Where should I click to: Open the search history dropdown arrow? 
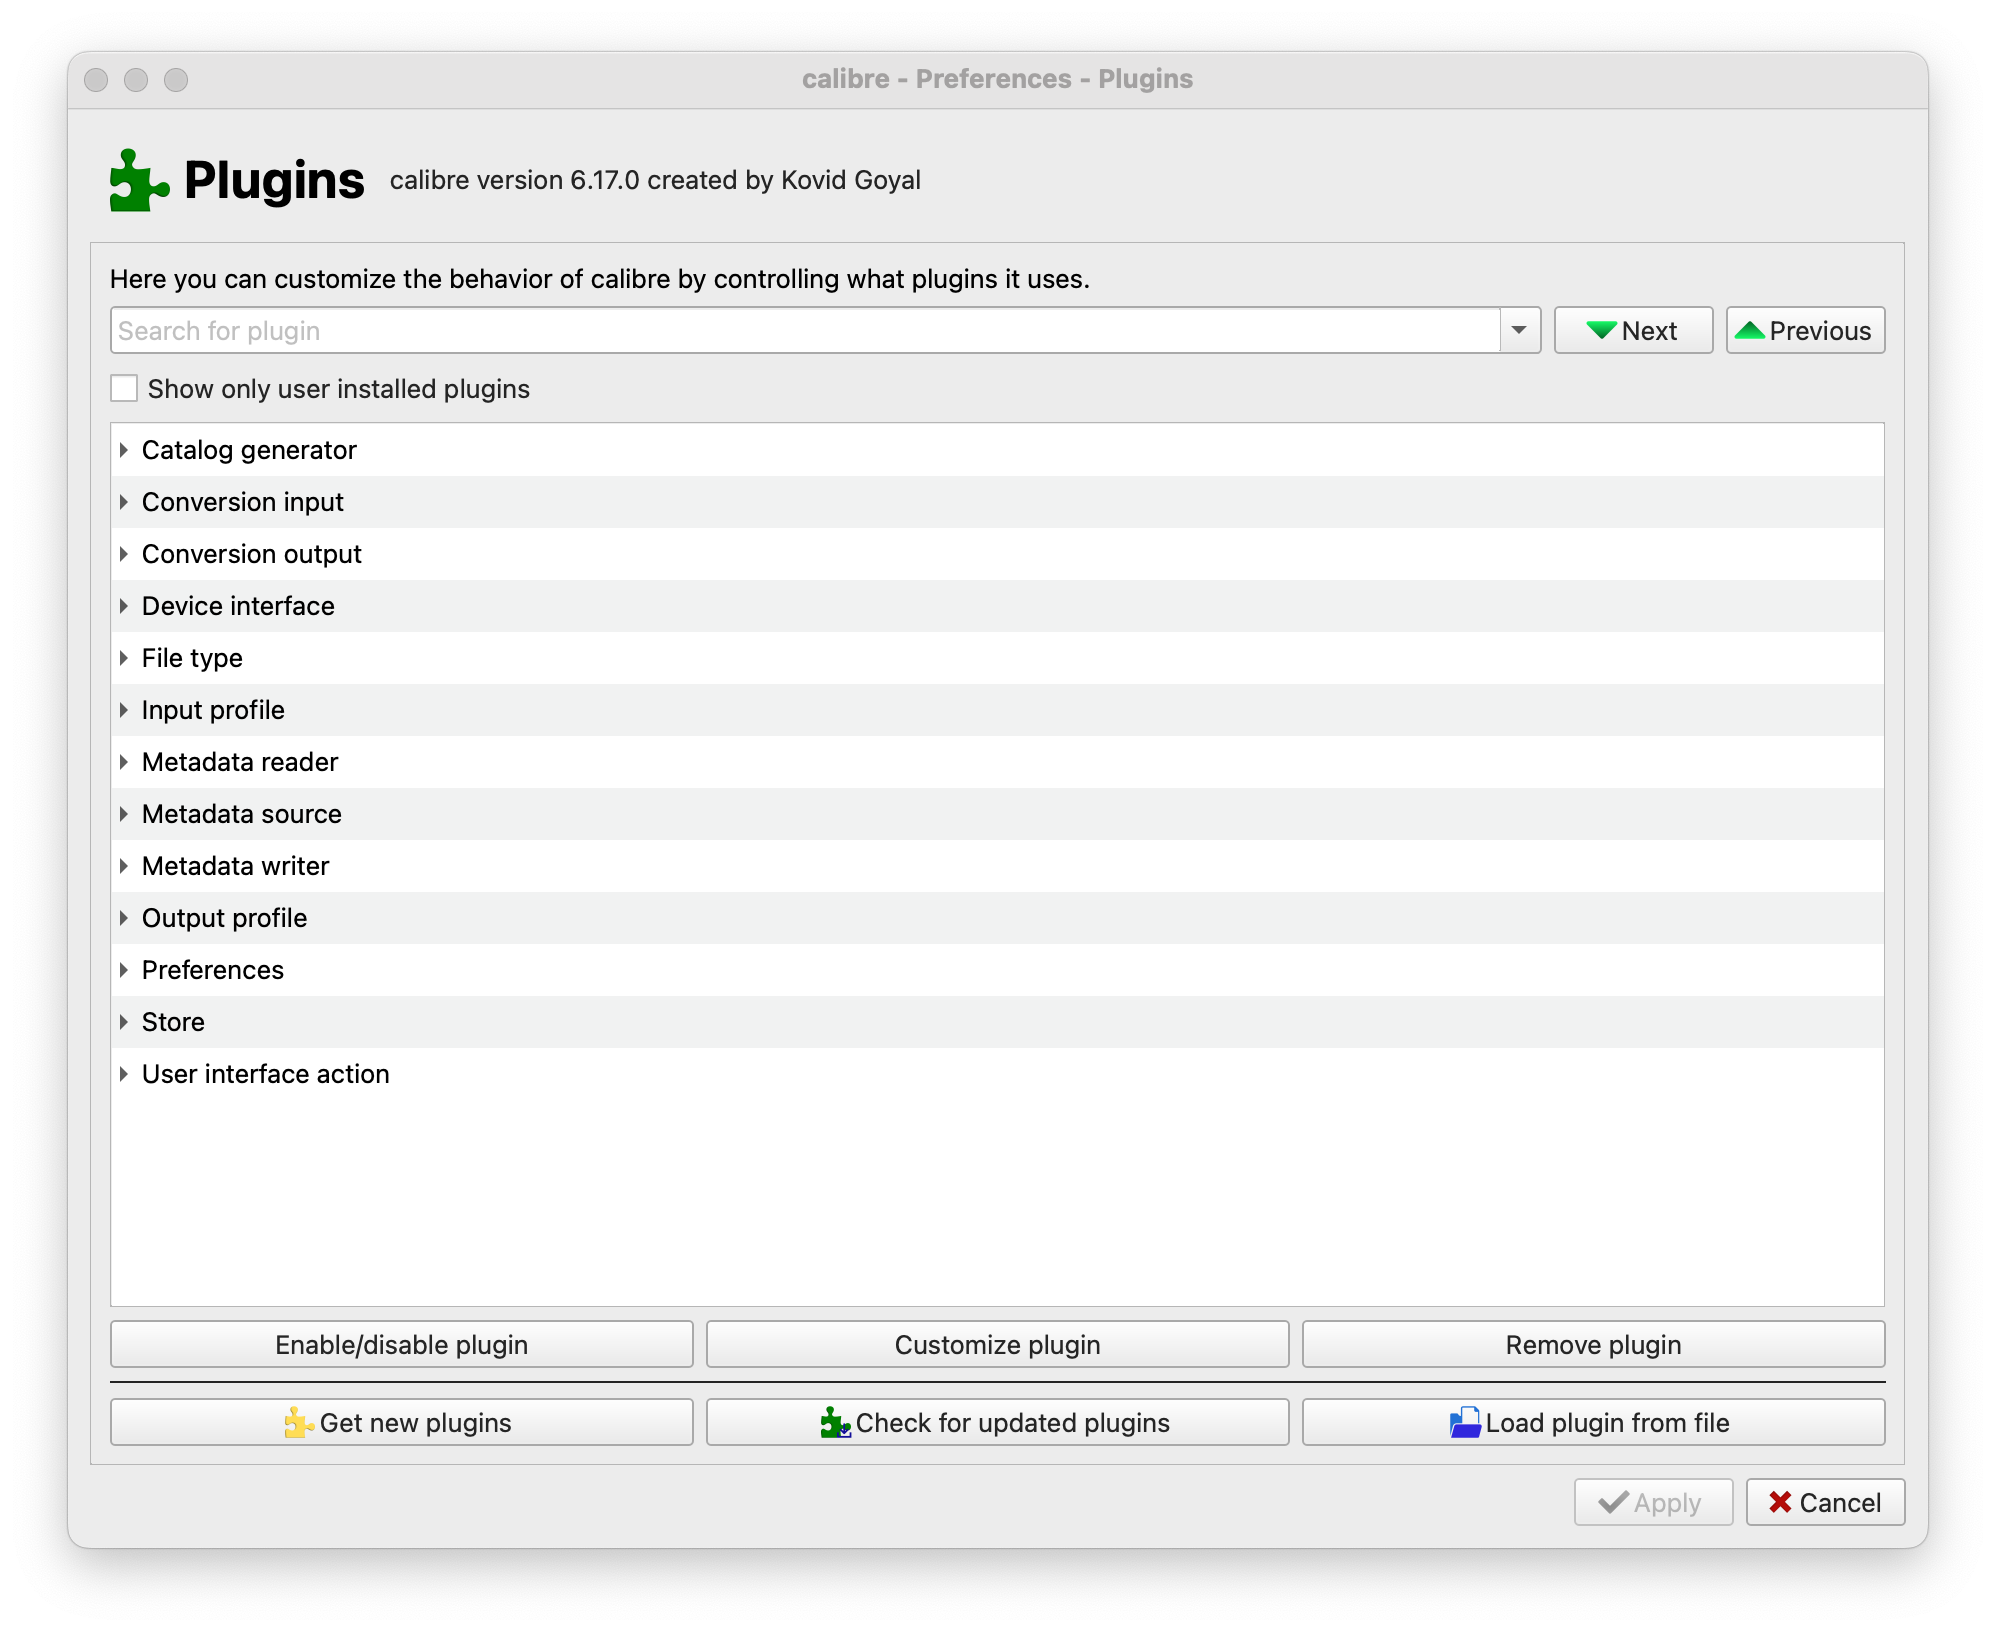(1519, 331)
